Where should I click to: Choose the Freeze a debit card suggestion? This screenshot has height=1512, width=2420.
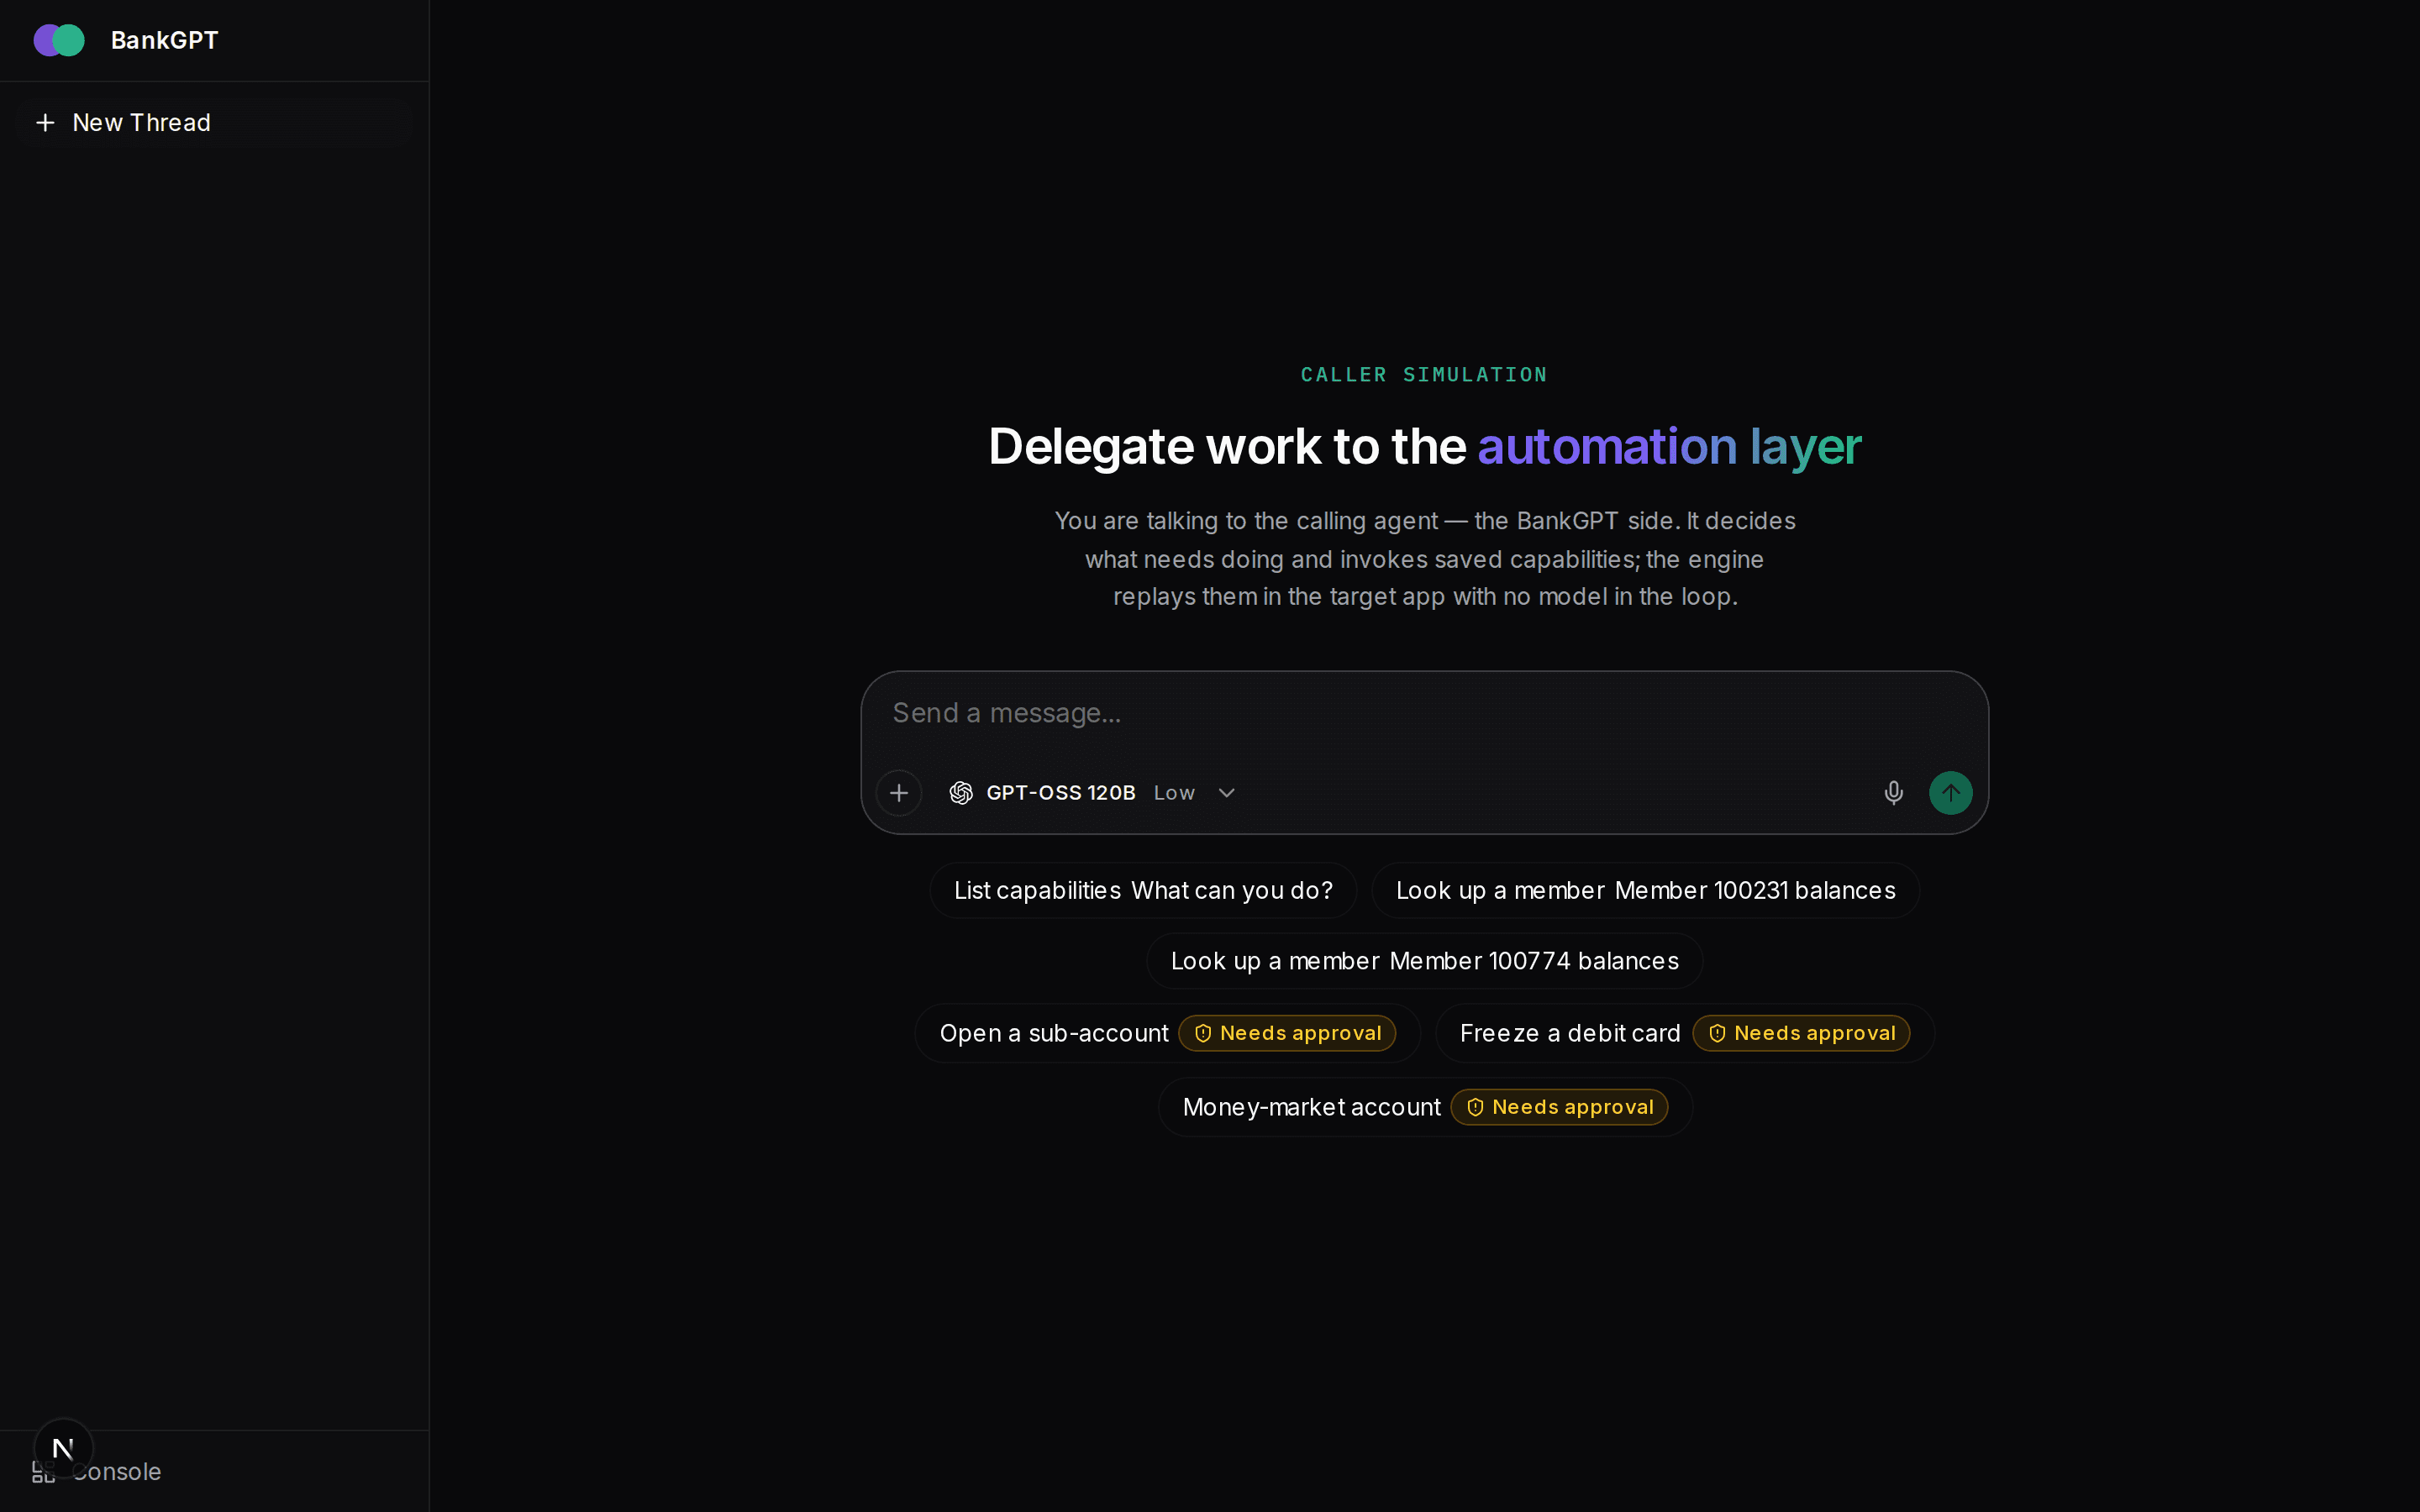tap(1684, 1033)
